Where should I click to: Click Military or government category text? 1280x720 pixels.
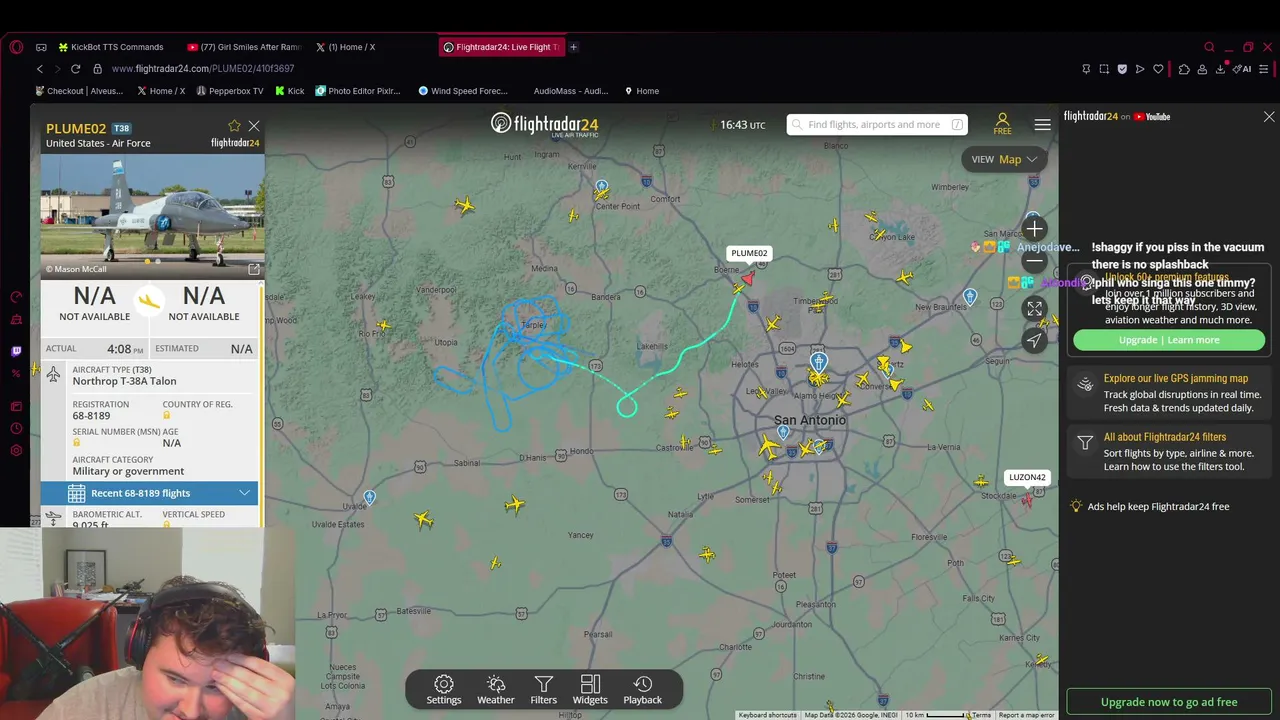pos(128,471)
